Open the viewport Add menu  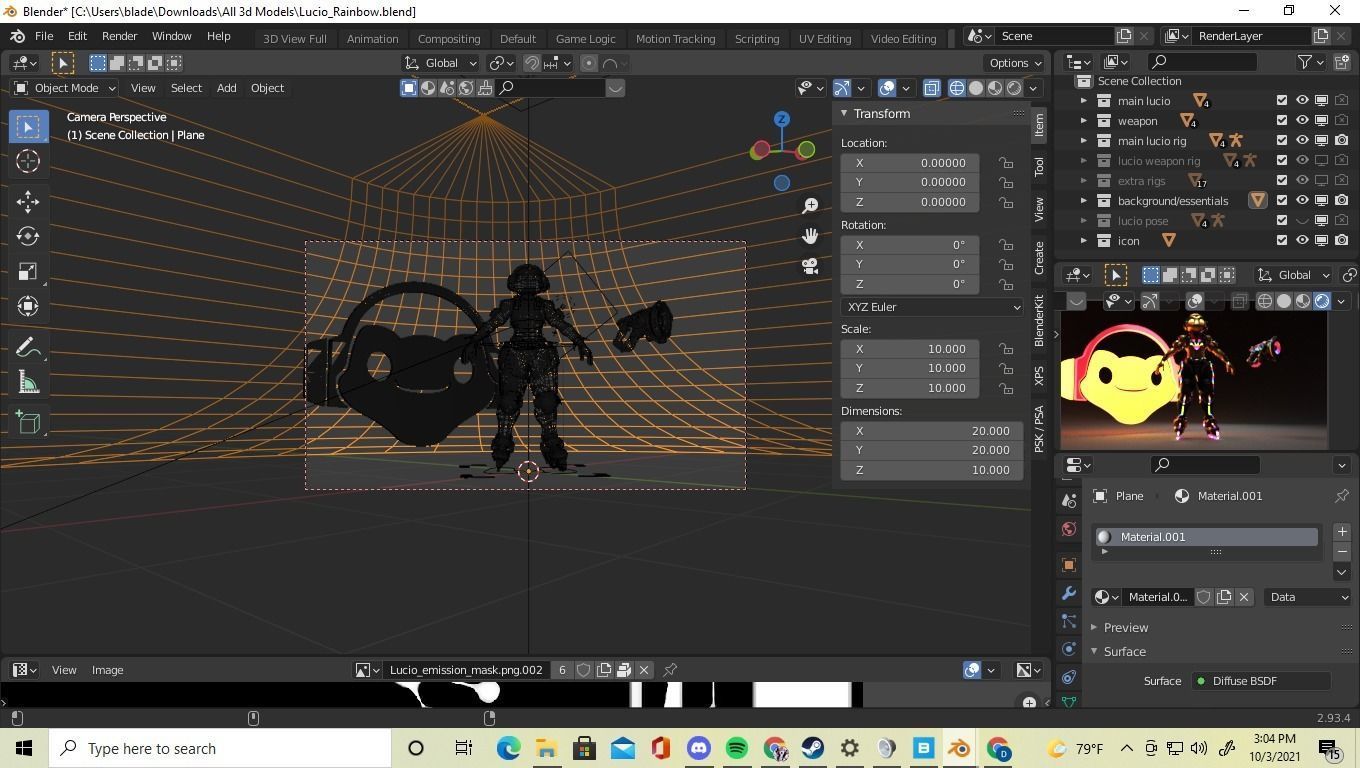[x=226, y=88]
